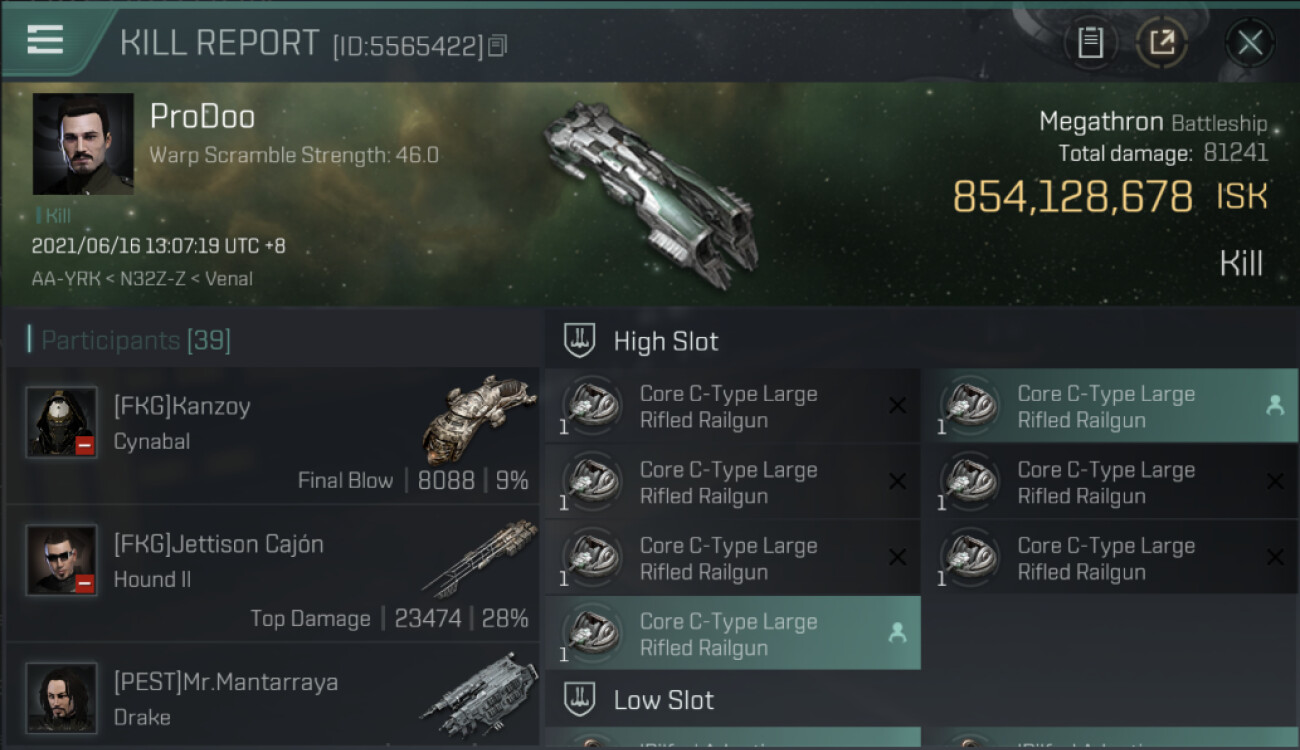Click the Drake ship image
The width and height of the screenshot is (1300, 750).
(x=478, y=693)
